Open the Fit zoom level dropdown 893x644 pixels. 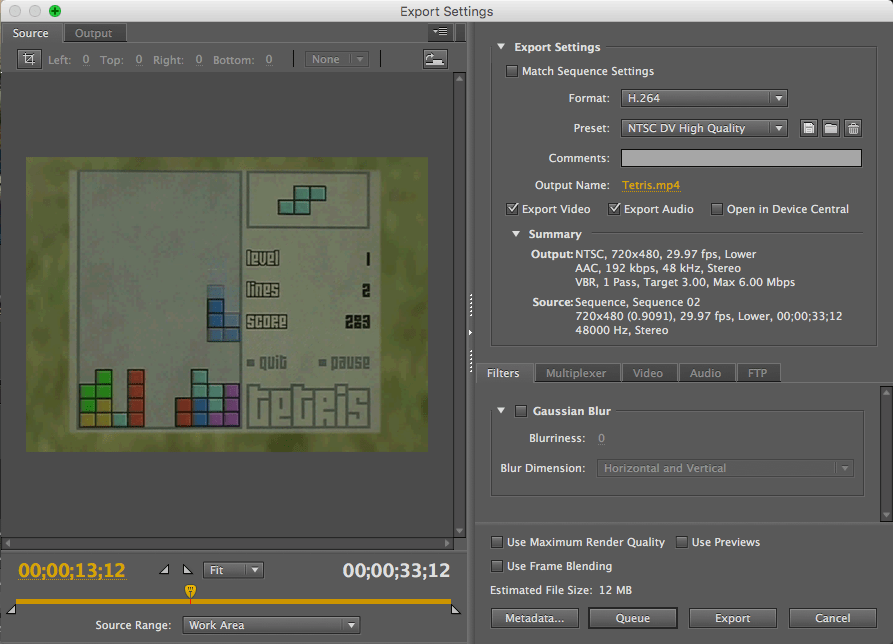click(x=234, y=570)
